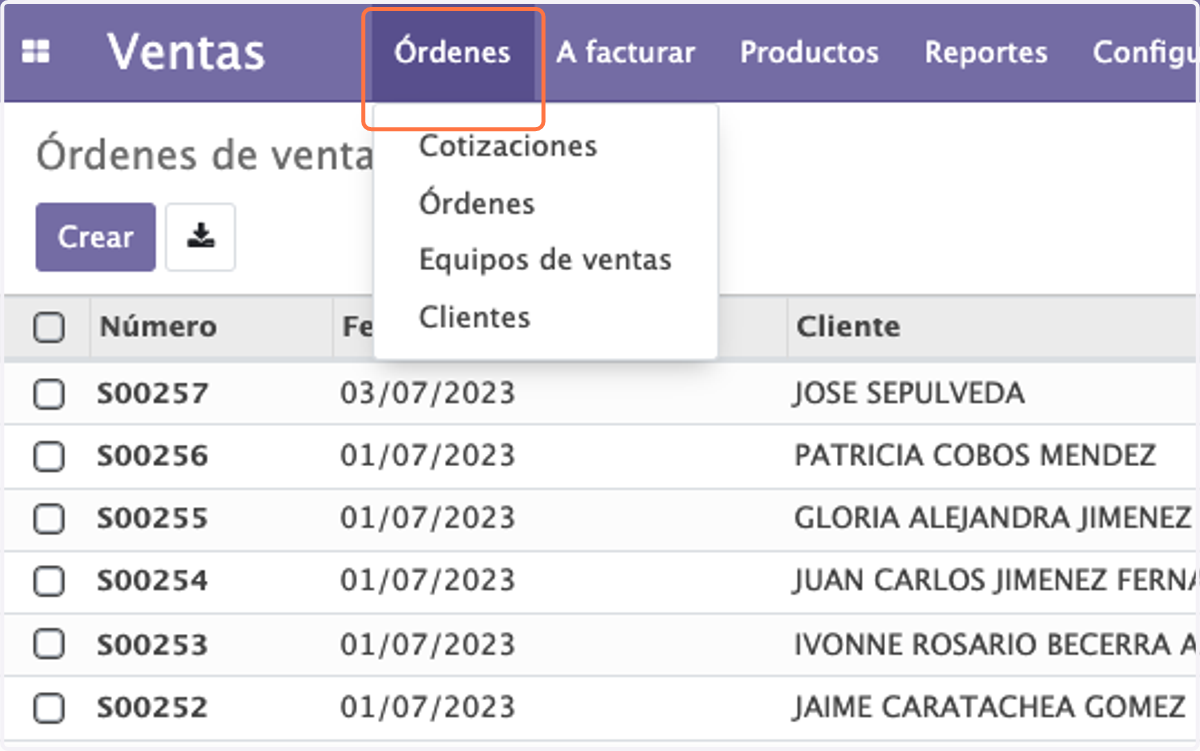This screenshot has height=751, width=1200.
Task: Click customer JAIME CARATACHEA GOMEZ
Action: pyautogui.click(x=989, y=707)
